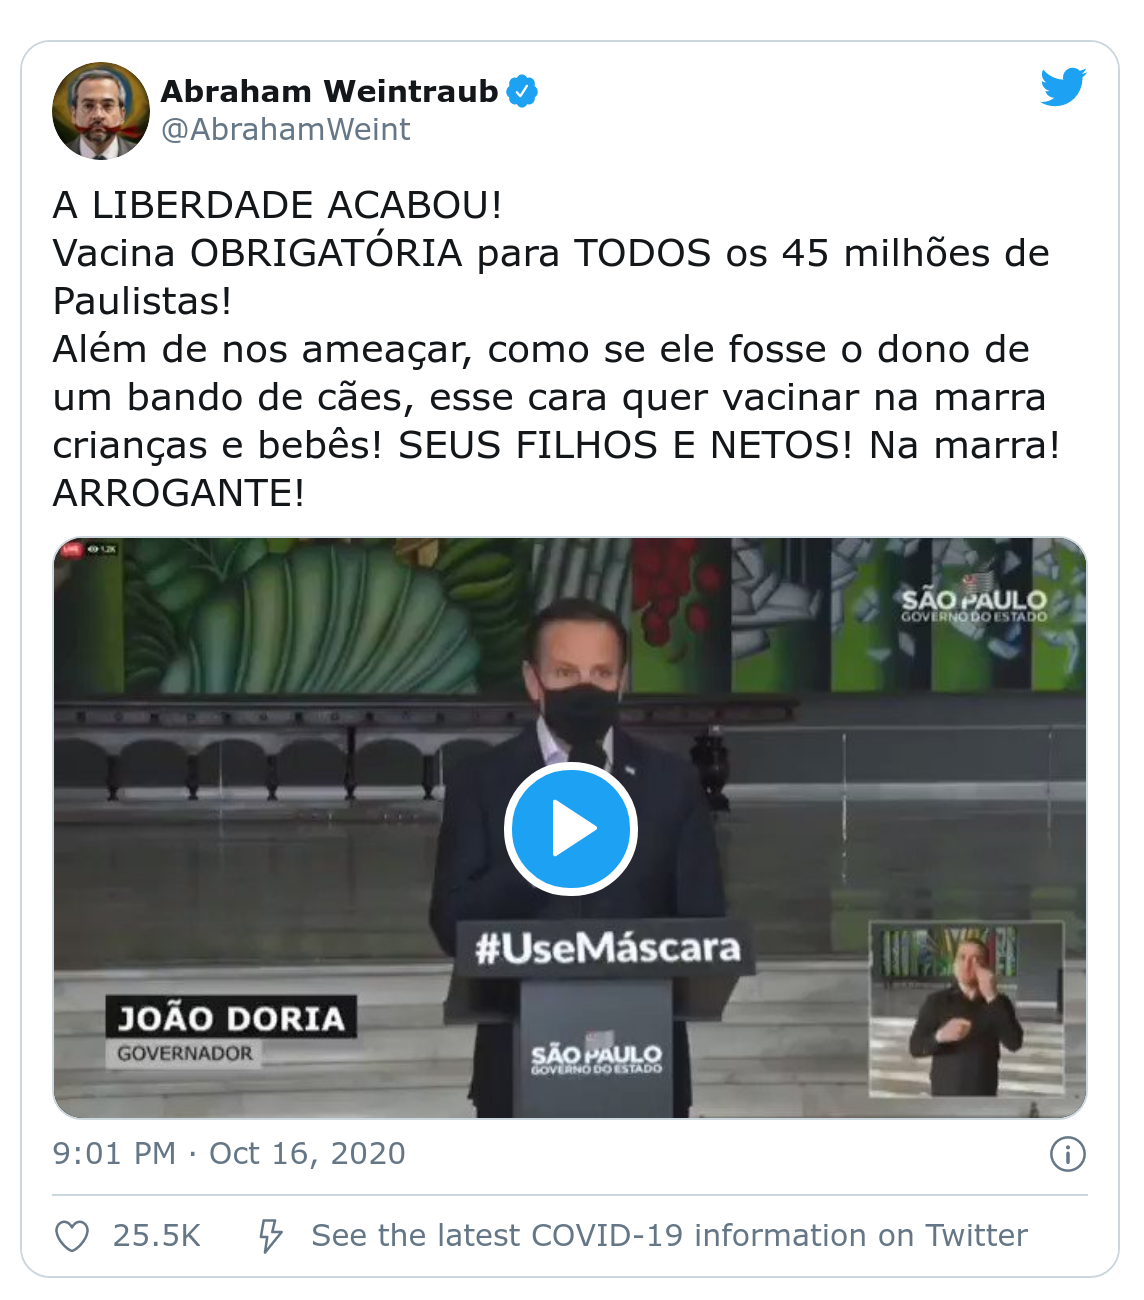The height and width of the screenshot is (1300, 1144).
Task: Click the Twitter bird logo
Action: click(1063, 87)
